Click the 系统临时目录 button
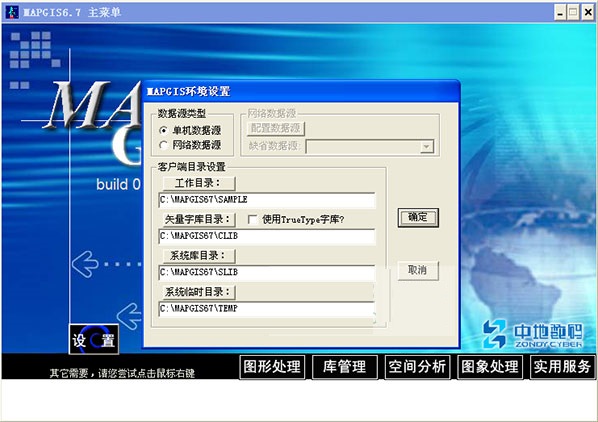 click(199, 292)
